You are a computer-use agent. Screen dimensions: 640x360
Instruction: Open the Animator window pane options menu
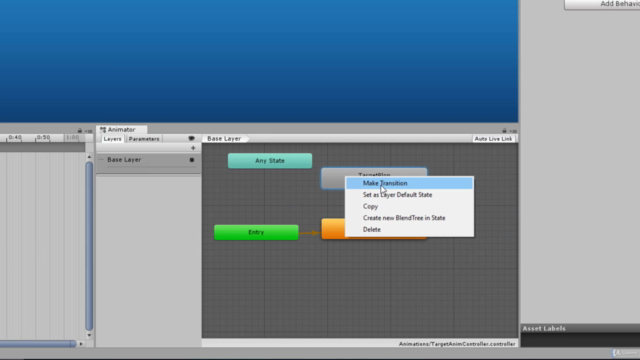pyautogui.click(x=513, y=131)
